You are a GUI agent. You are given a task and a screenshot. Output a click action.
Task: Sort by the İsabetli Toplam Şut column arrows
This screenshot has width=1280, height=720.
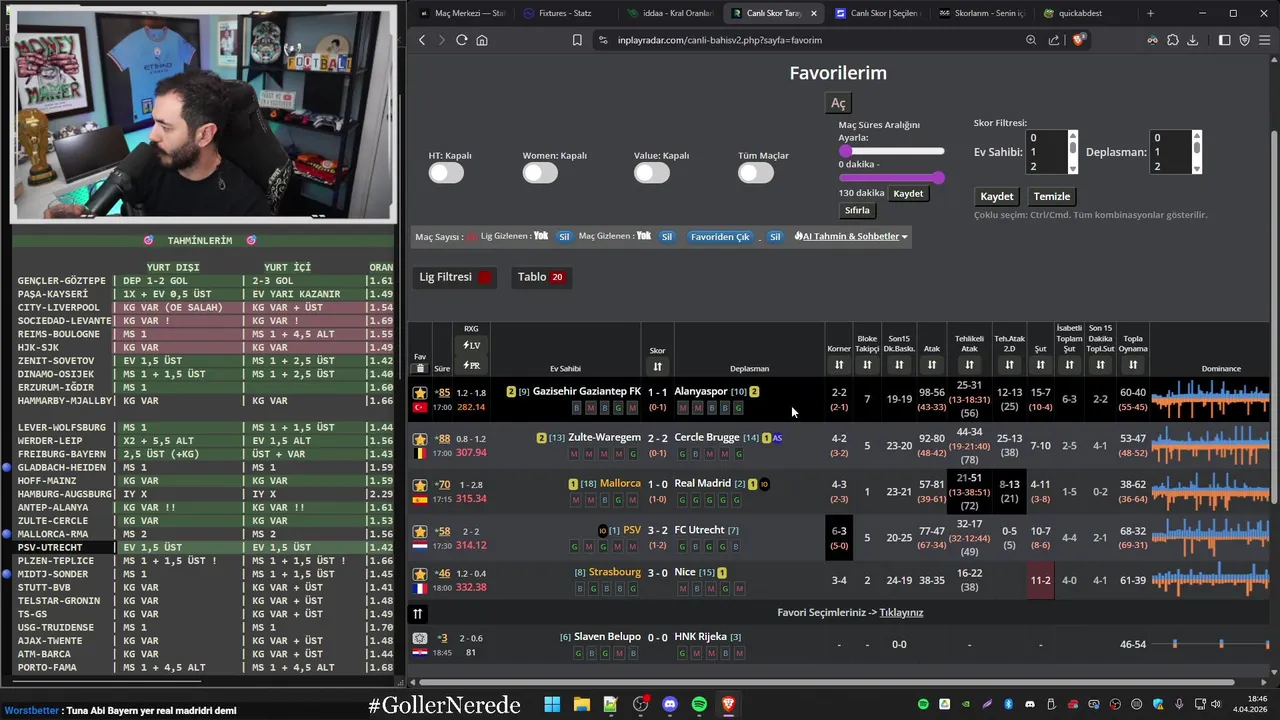1069,365
